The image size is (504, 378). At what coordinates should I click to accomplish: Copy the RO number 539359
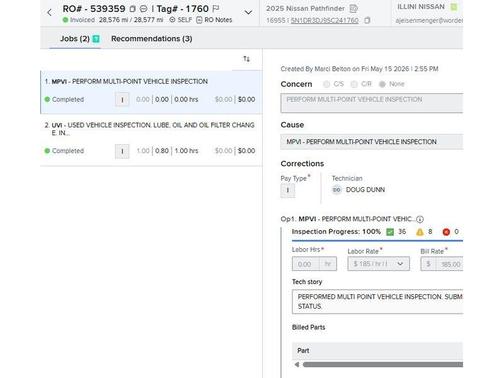(x=132, y=9)
